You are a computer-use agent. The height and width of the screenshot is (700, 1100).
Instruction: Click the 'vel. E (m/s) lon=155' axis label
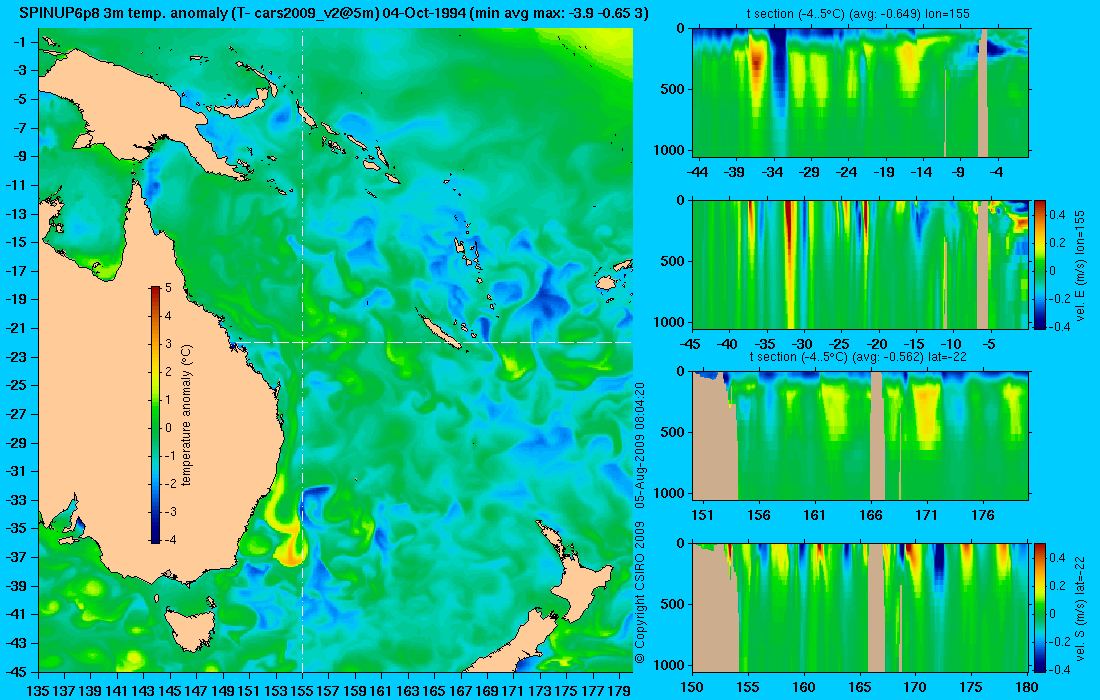pyautogui.click(x=1081, y=264)
